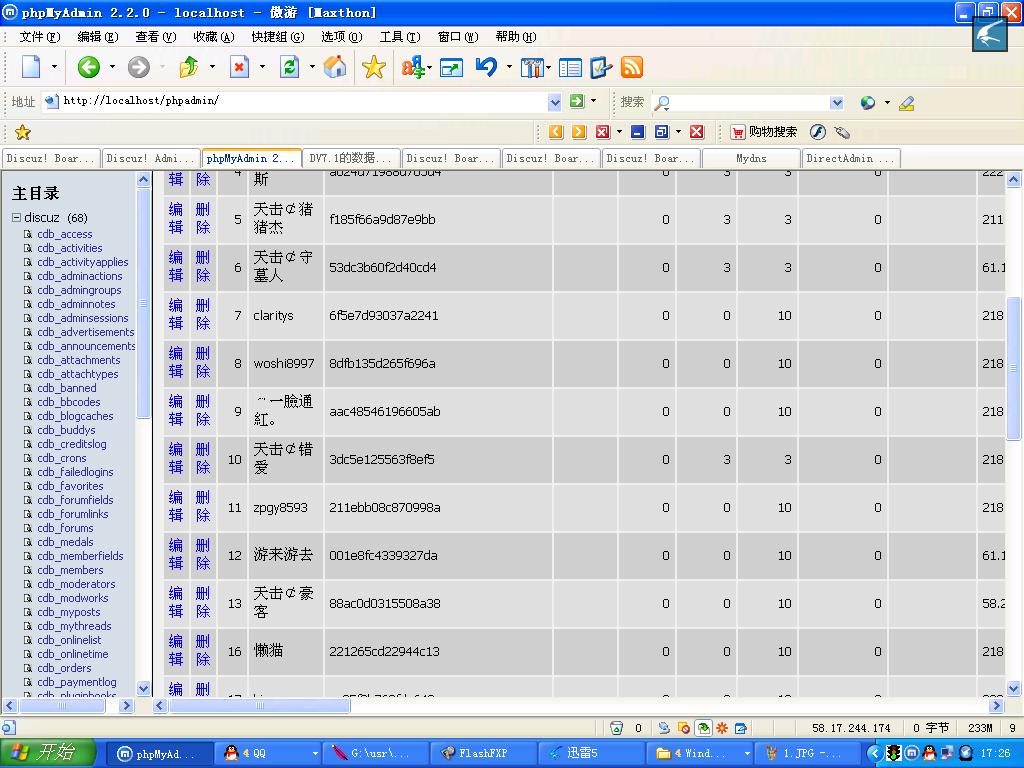Viewport: 1024px width, 768px height.
Task: Click the New page toolbar icon
Action: pos(31,67)
